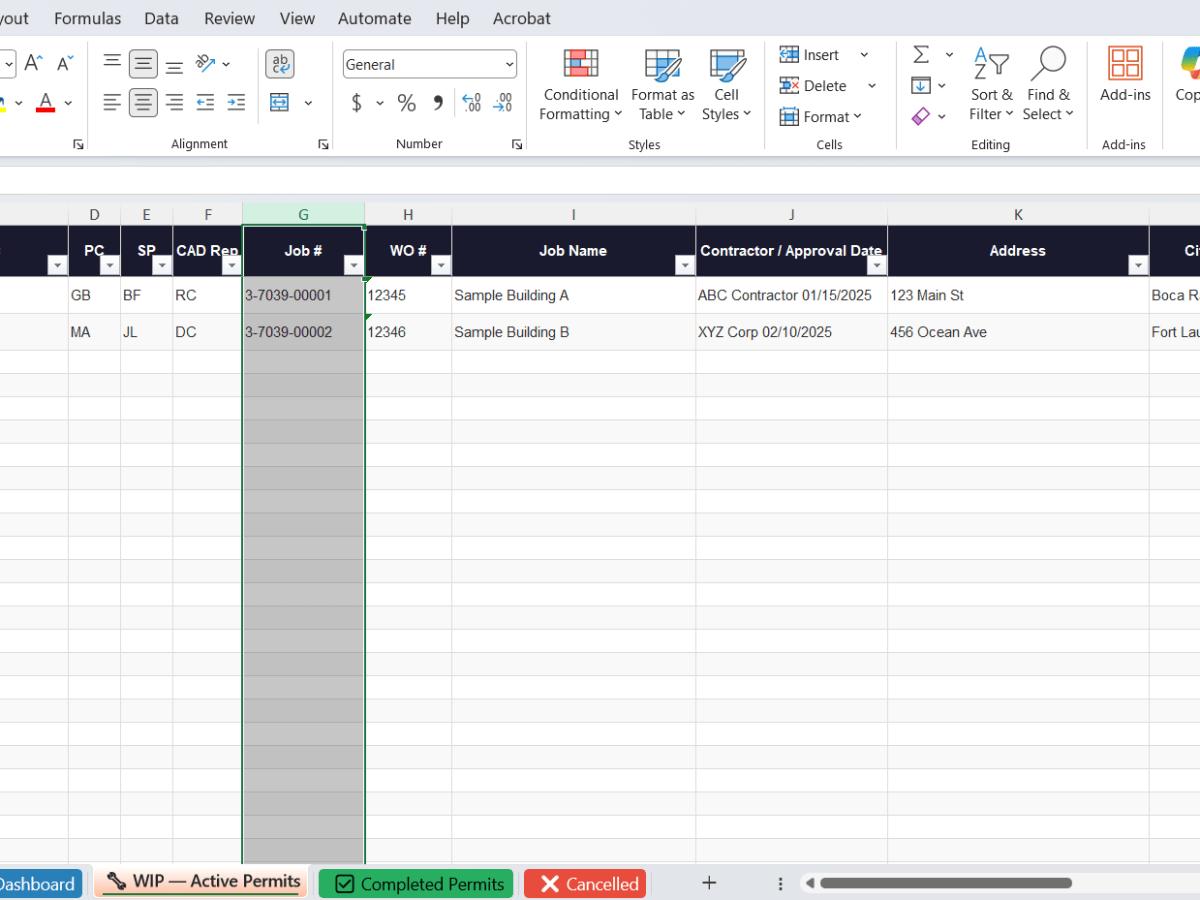Click the Clear eraser icon
Image resolution: width=1200 pixels, height=900 pixels.
tap(921, 117)
